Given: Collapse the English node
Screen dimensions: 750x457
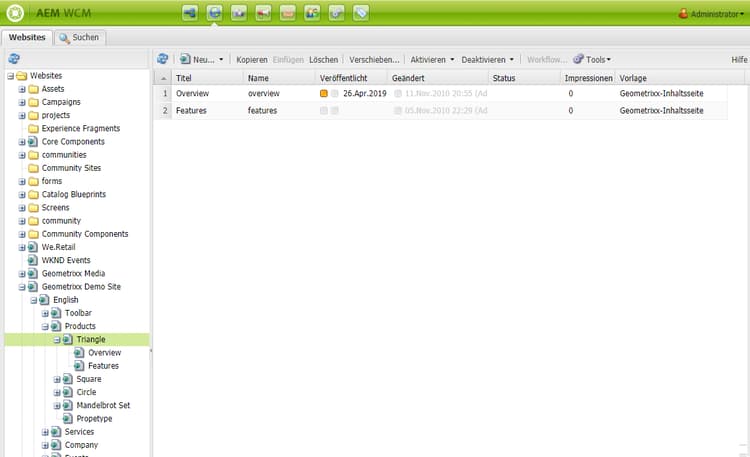Looking at the screenshot, I should (x=33, y=300).
